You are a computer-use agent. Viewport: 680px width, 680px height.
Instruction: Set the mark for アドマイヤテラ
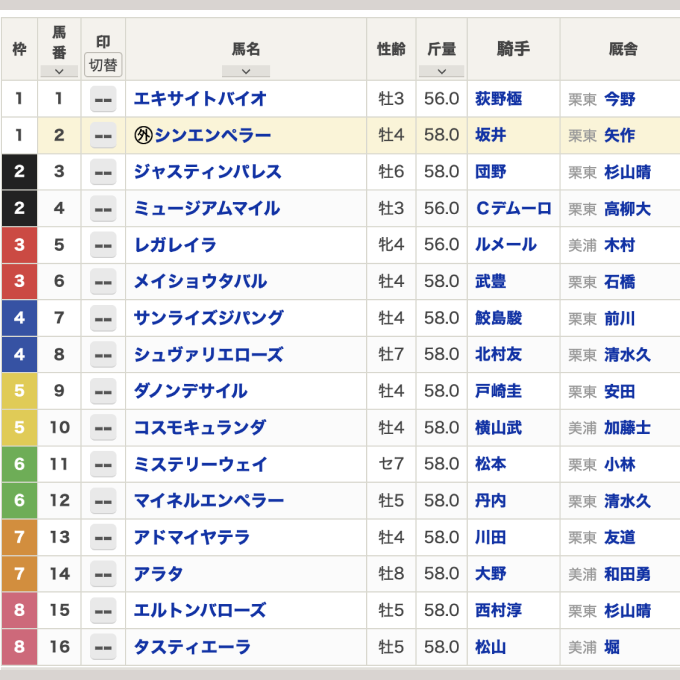pyautogui.click(x=102, y=537)
